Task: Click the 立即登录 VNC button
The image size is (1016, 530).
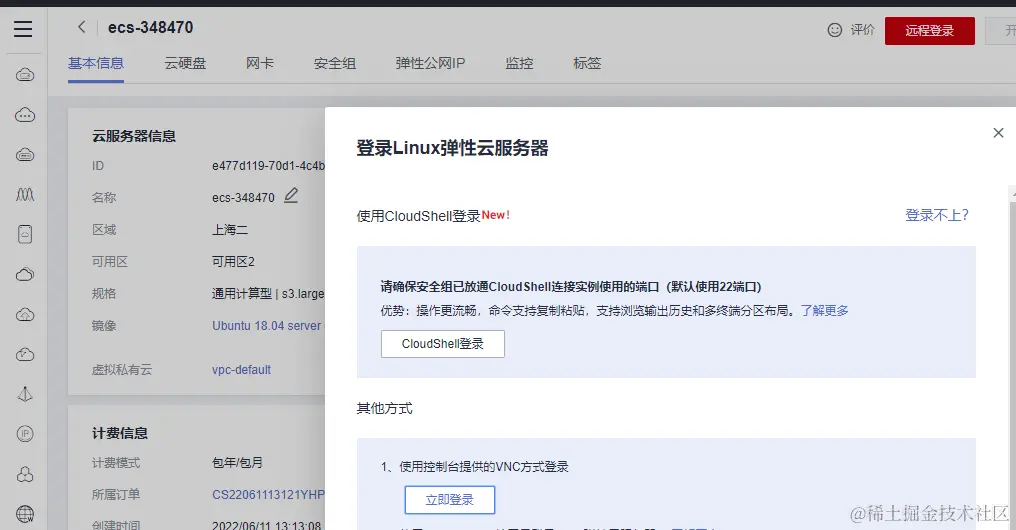Action: 450,500
